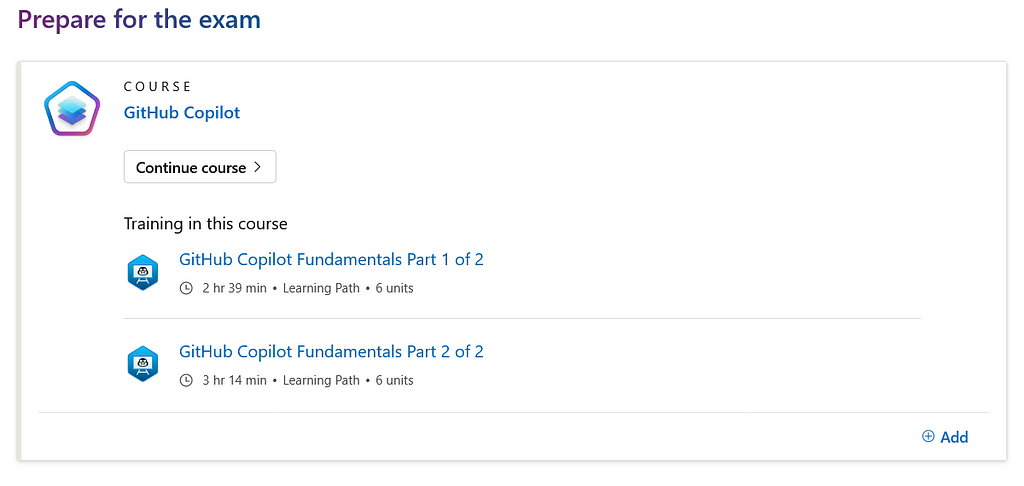Open the GitHub Copilot course link
This screenshot has height=486, width=1024.
click(x=182, y=112)
